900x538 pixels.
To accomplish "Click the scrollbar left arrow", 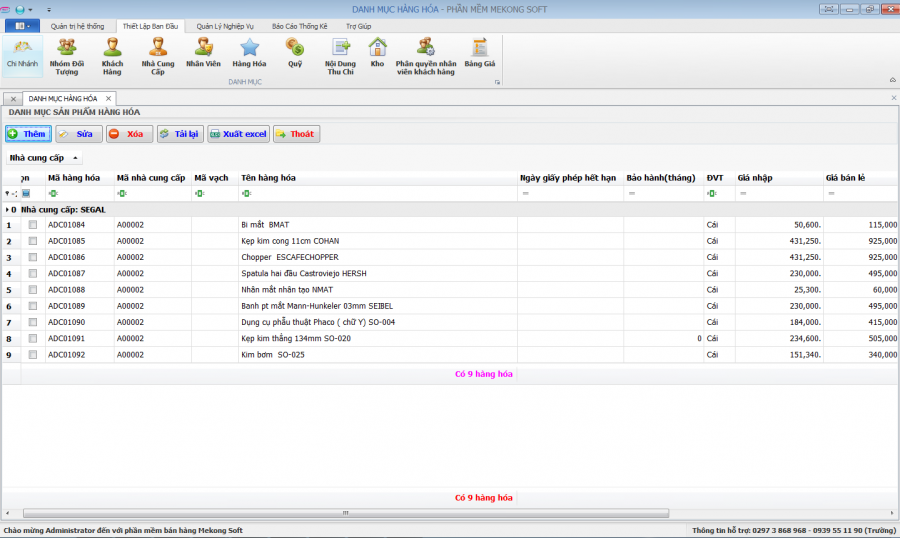I will click(x=7, y=513).
